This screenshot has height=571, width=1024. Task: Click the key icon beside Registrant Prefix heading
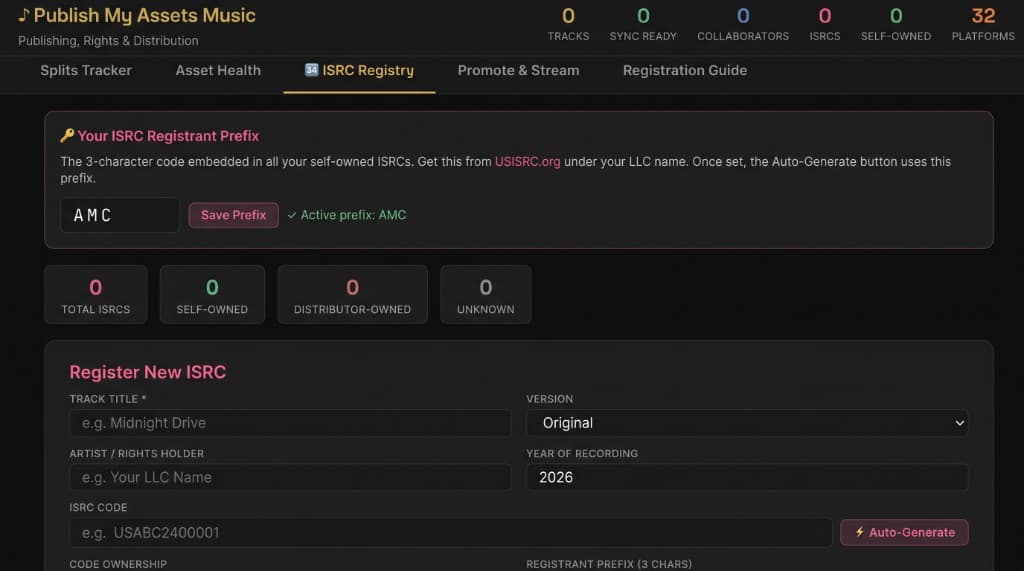67,136
